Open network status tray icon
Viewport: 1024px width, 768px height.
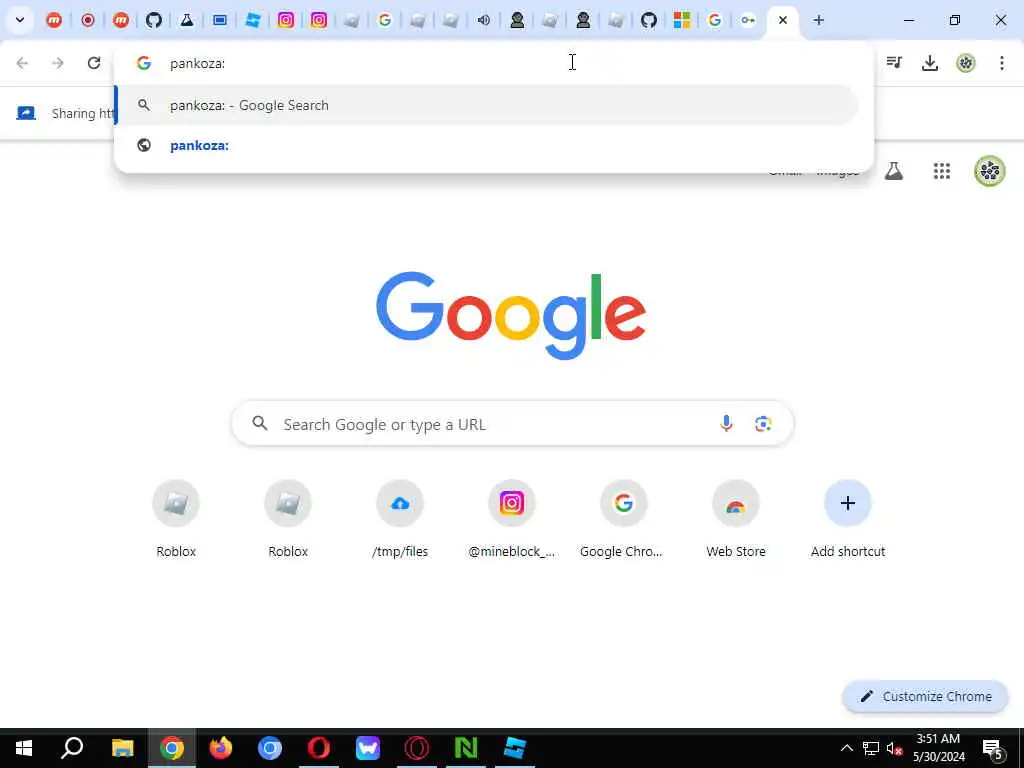pos(871,748)
